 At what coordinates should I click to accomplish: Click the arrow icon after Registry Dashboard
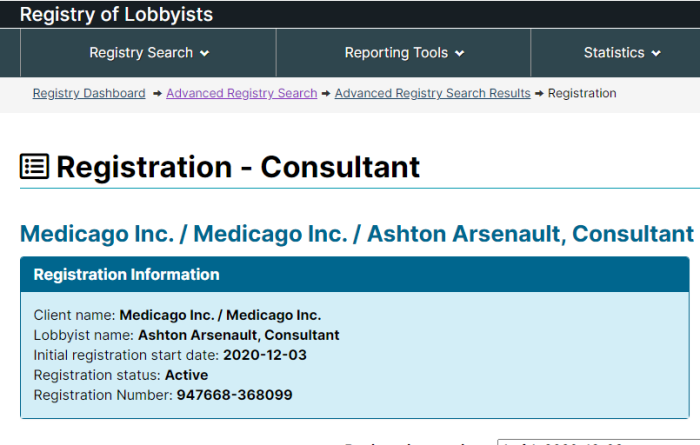point(157,93)
